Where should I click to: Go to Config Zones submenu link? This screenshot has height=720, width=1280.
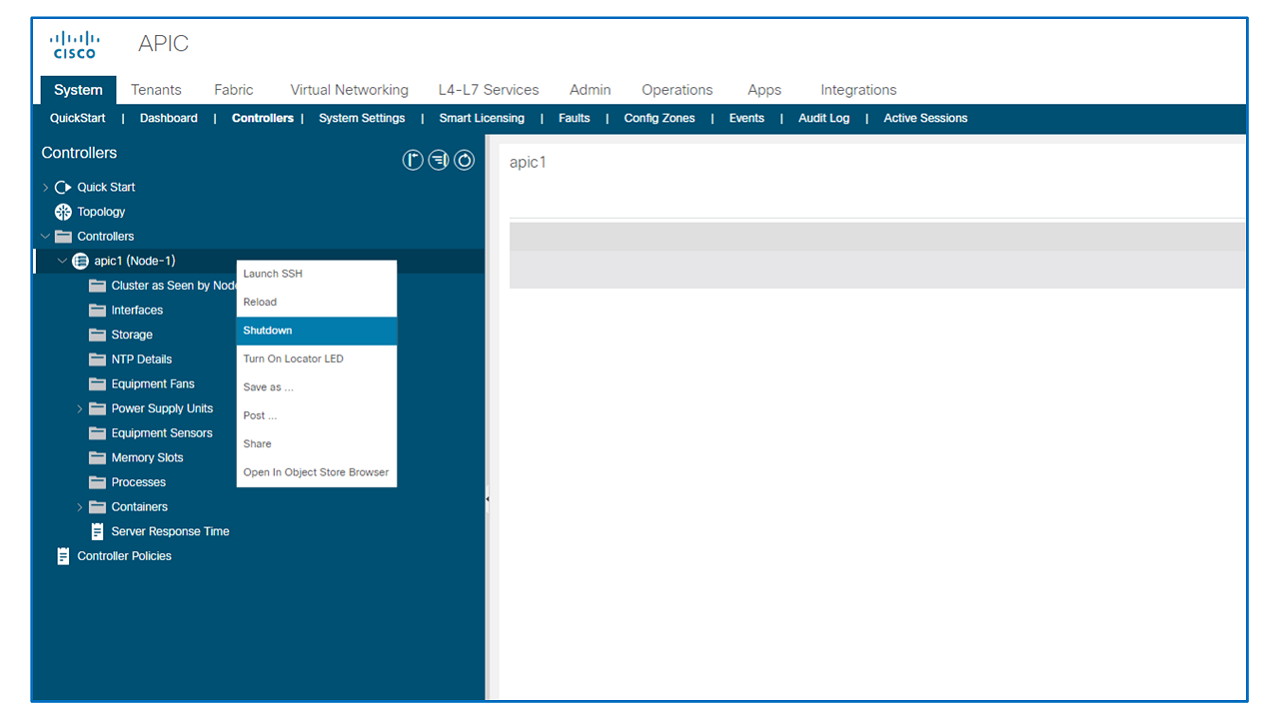click(x=659, y=118)
